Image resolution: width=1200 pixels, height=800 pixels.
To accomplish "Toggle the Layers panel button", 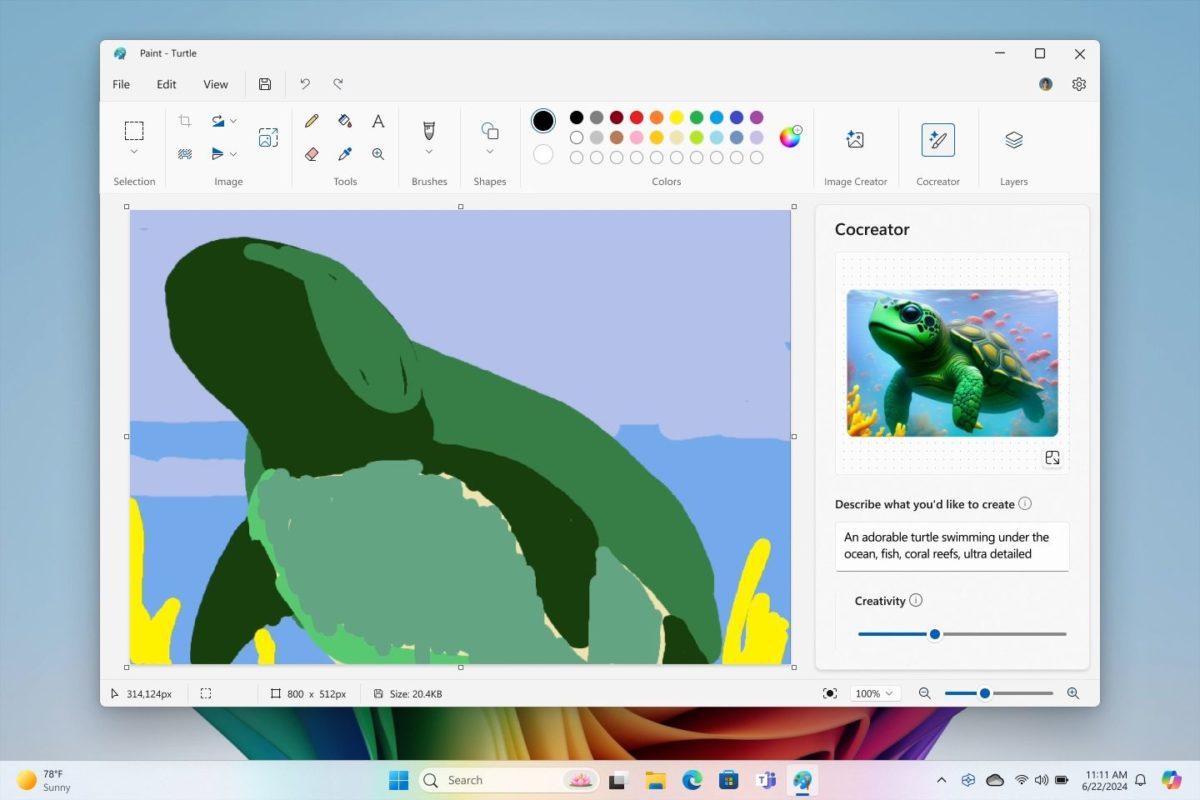I will click(x=1014, y=140).
